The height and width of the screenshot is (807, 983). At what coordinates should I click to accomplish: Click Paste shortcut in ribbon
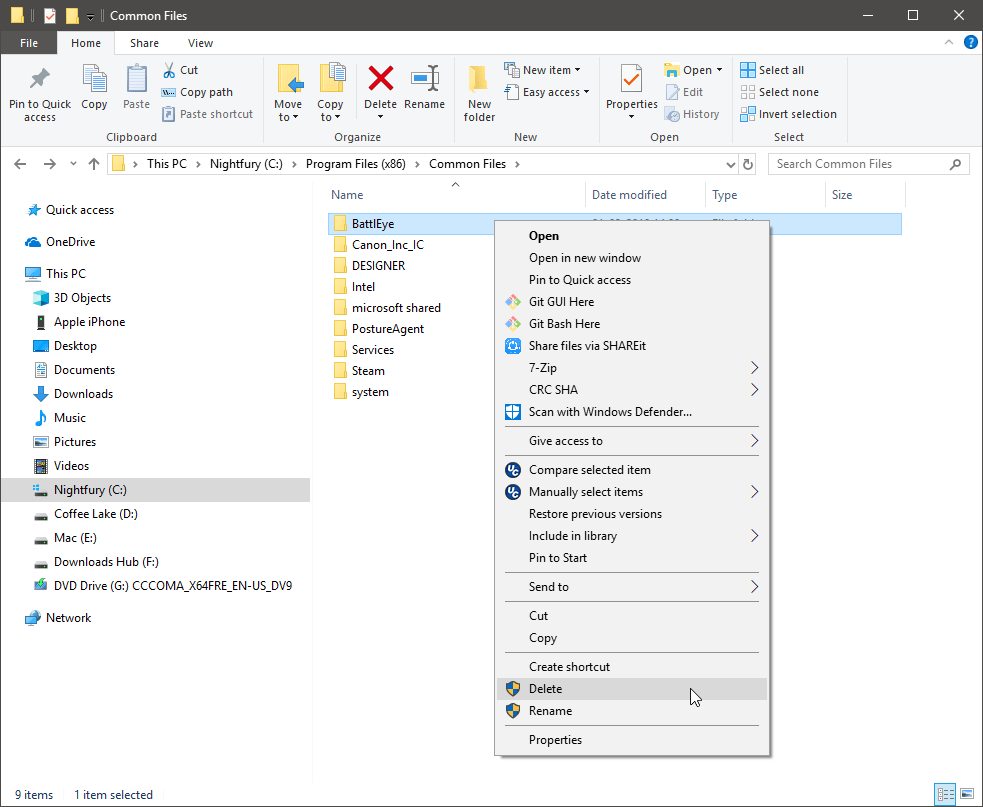[x=208, y=114]
